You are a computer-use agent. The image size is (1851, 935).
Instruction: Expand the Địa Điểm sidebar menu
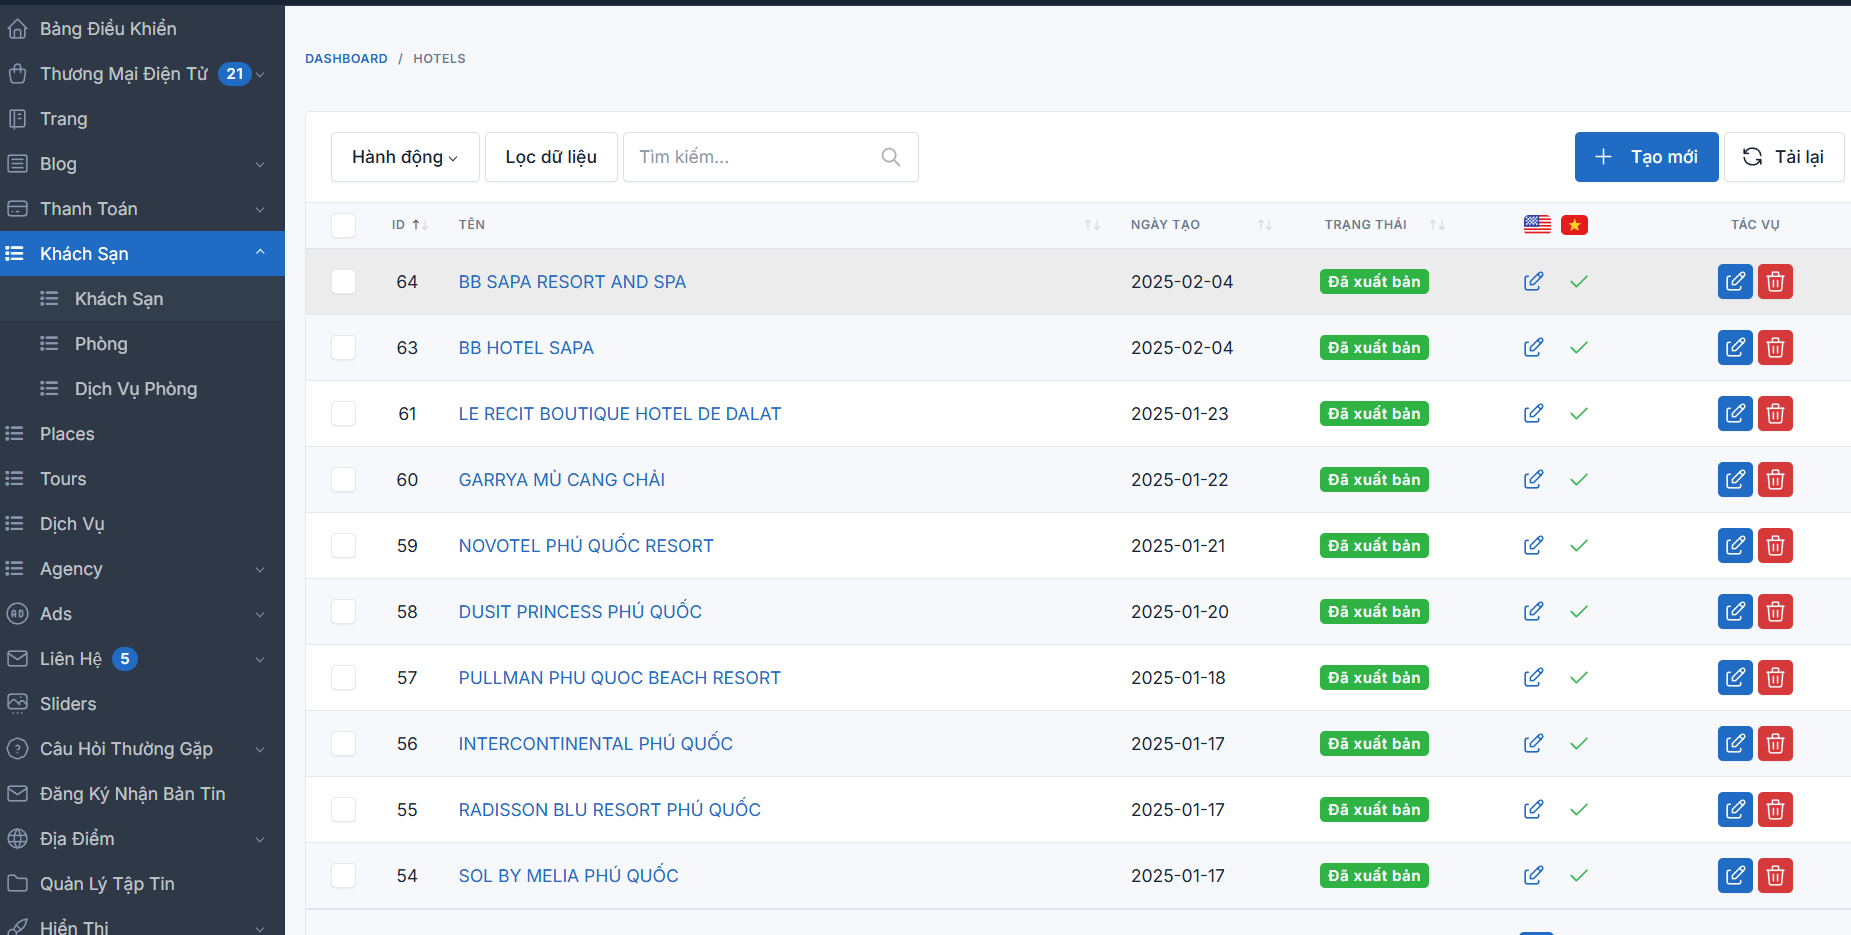(142, 839)
